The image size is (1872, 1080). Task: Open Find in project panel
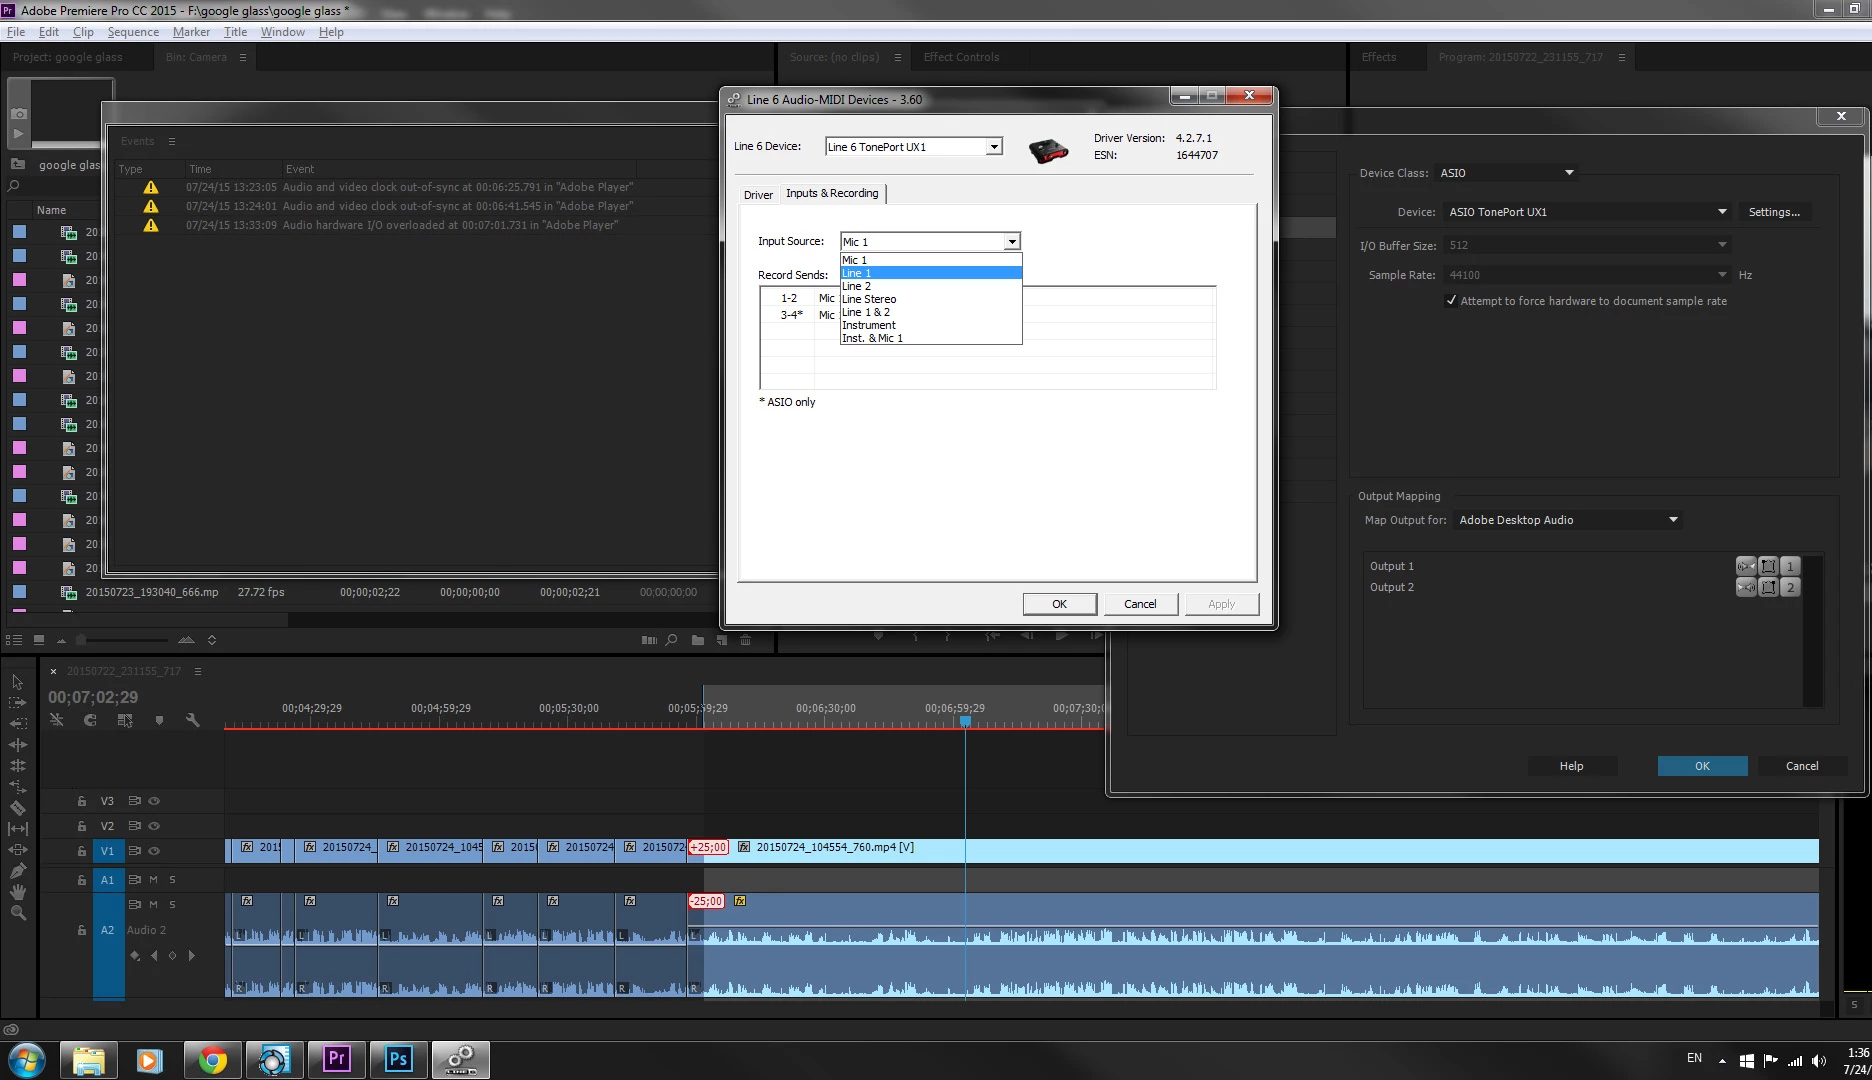[x=672, y=640]
